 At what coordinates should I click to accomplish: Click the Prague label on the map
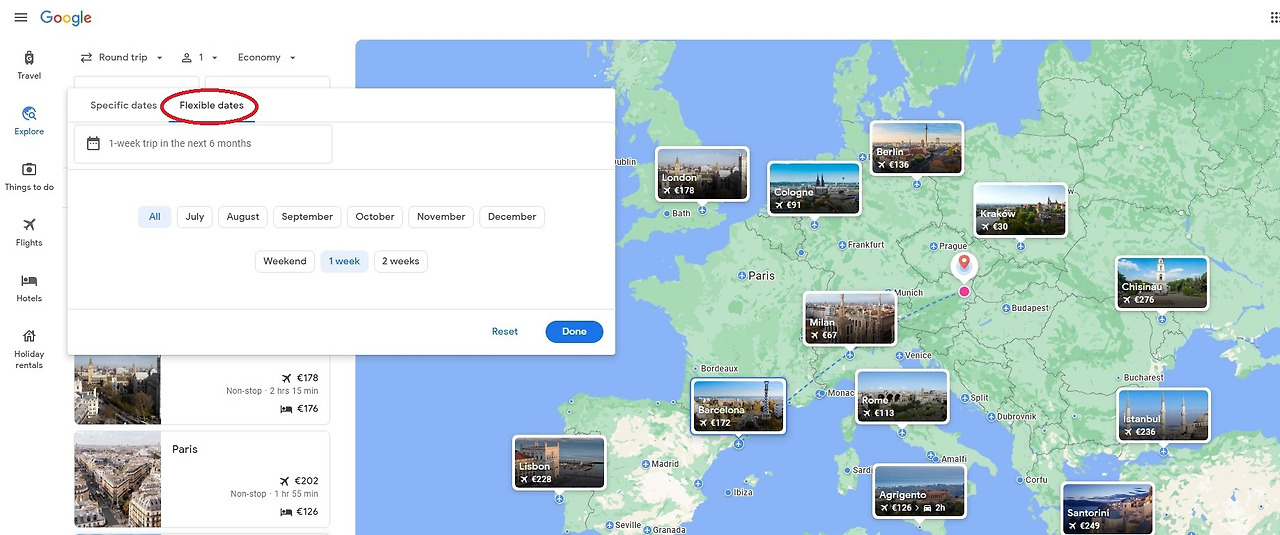pos(953,246)
